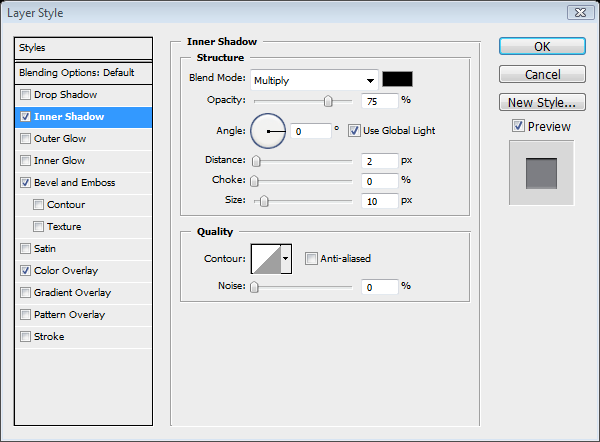Click the angle dial control
Image resolution: width=600 pixels, height=442 pixels.
pos(268,130)
